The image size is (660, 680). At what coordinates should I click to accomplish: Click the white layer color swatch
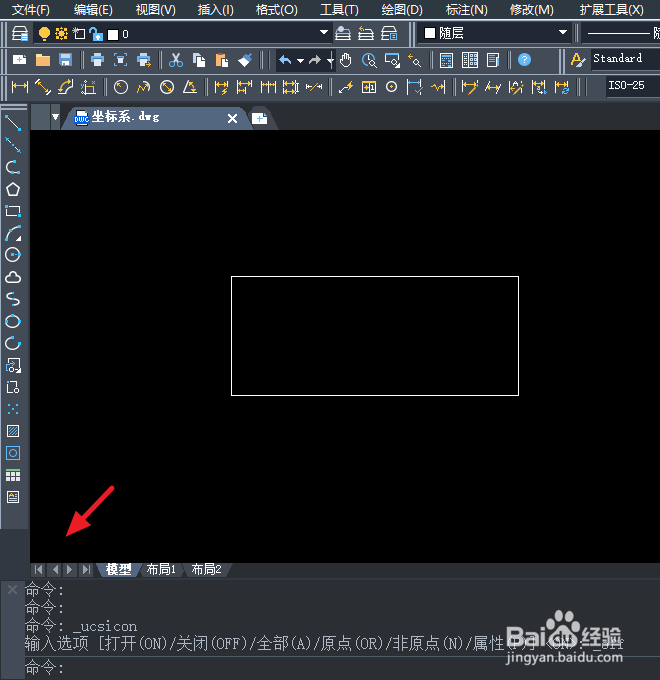click(113, 35)
